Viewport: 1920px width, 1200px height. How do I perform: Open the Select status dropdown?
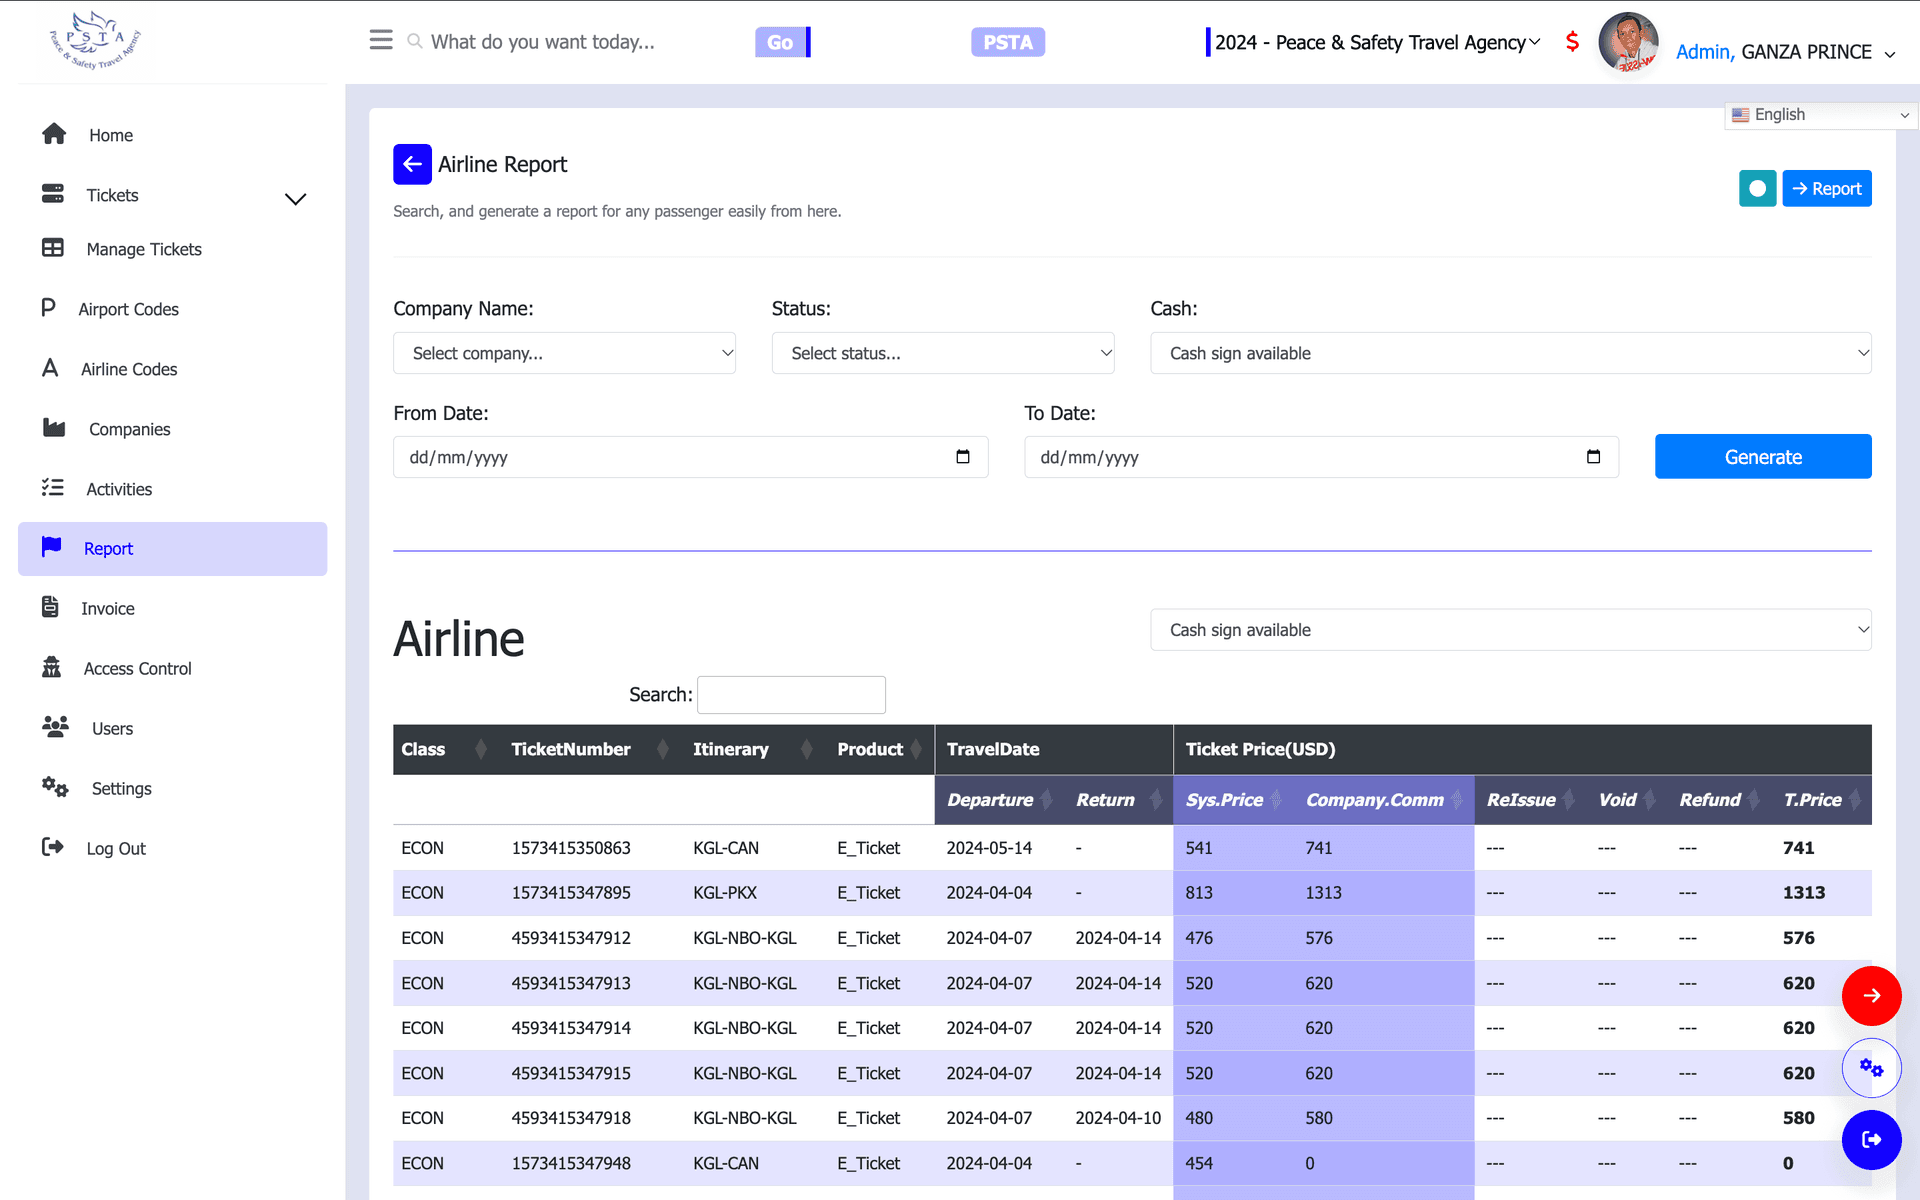pyautogui.click(x=943, y=353)
